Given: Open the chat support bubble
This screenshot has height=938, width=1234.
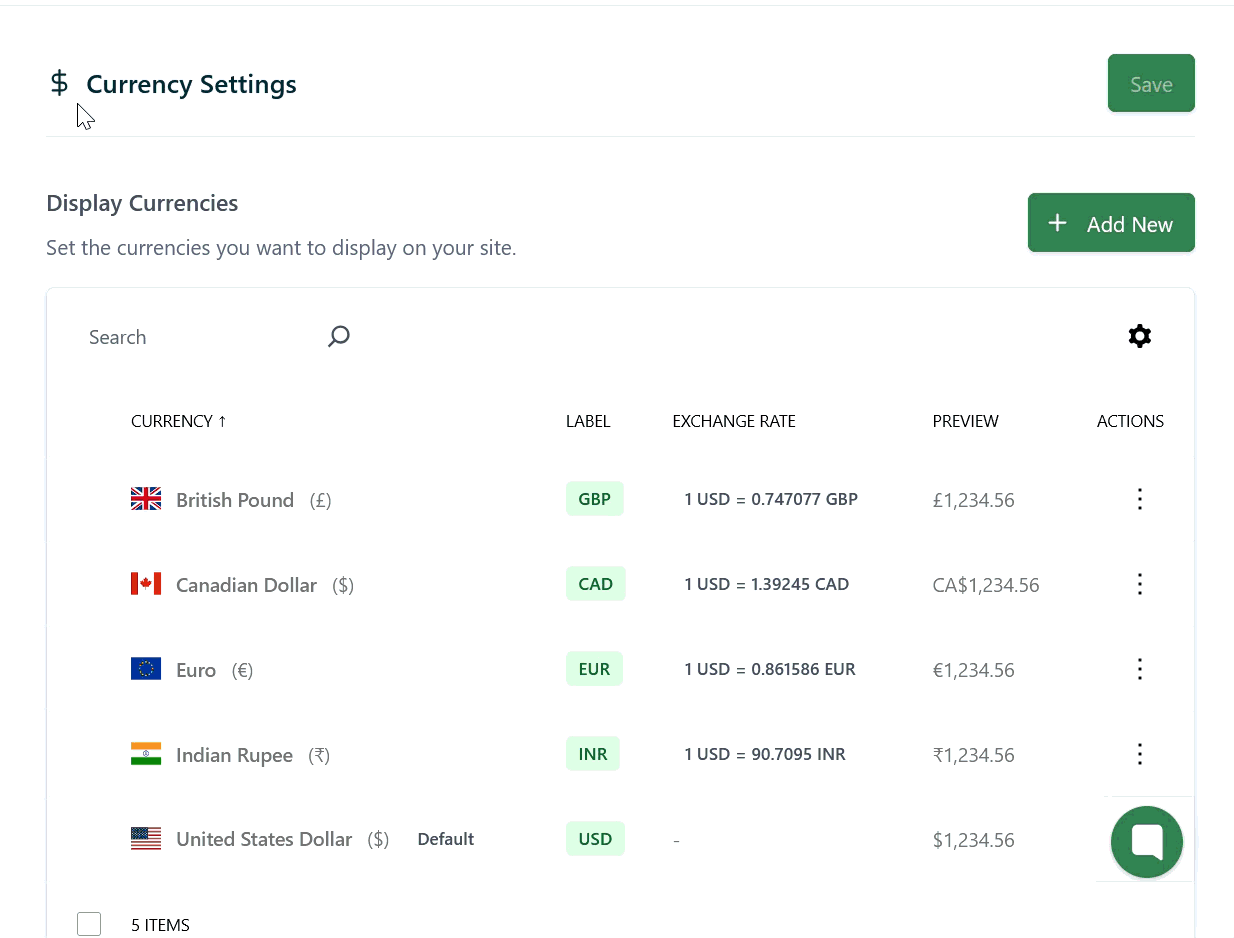Looking at the screenshot, I should click(1146, 842).
